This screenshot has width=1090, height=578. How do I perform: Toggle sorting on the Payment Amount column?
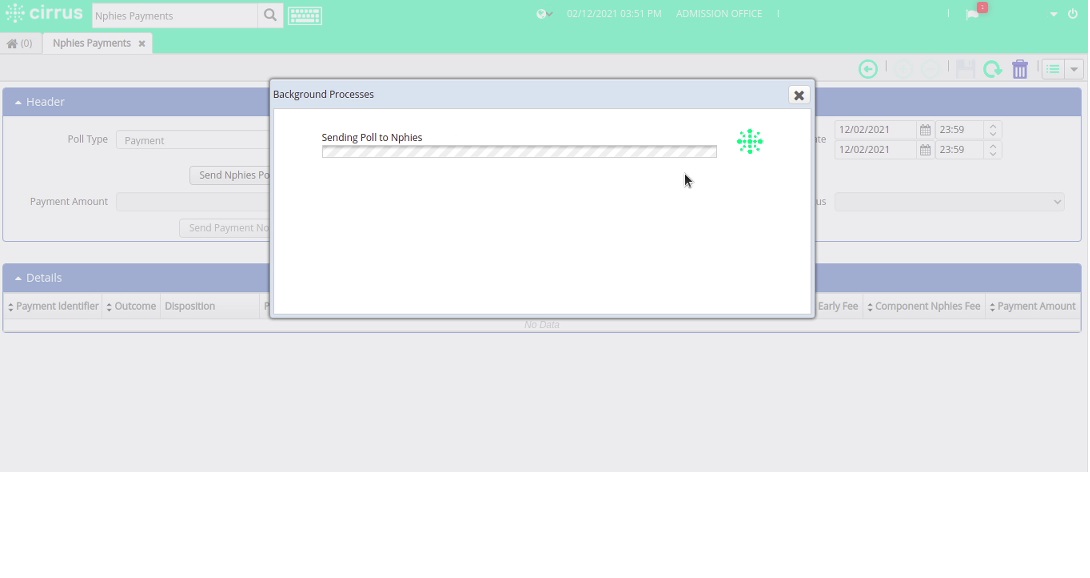click(990, 306)
